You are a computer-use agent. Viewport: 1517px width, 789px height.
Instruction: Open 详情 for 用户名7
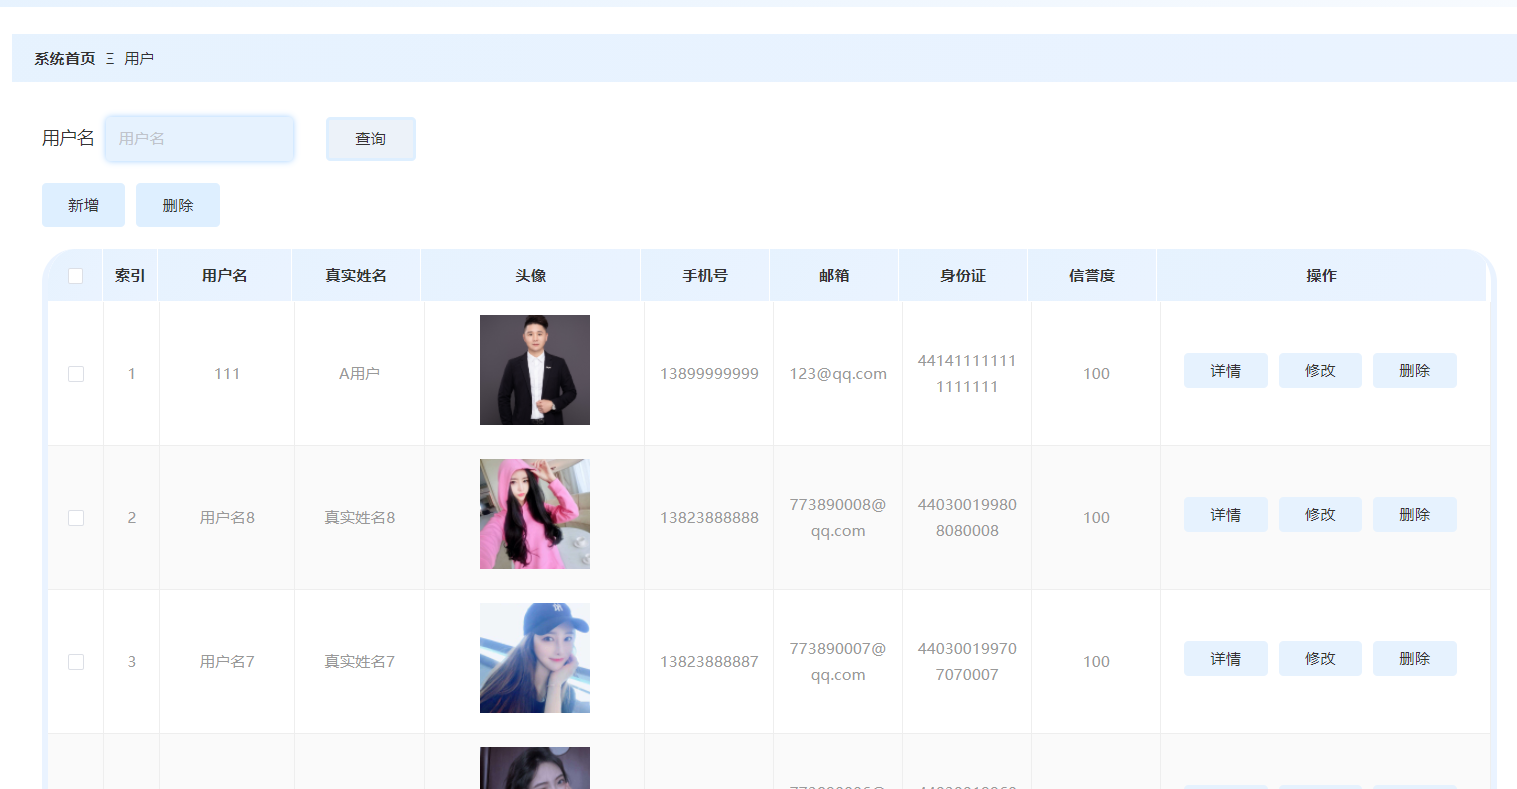(x=1226, y=659)
